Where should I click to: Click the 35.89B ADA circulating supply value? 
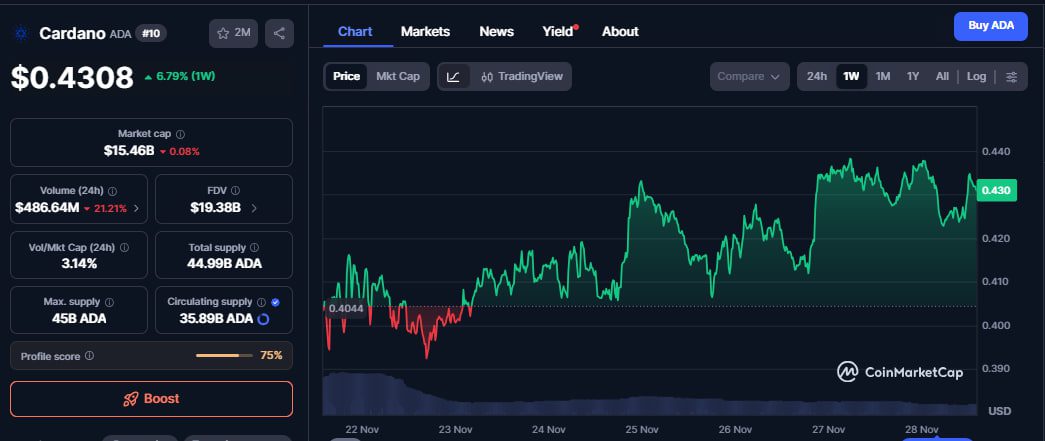[x=216, y=319]
